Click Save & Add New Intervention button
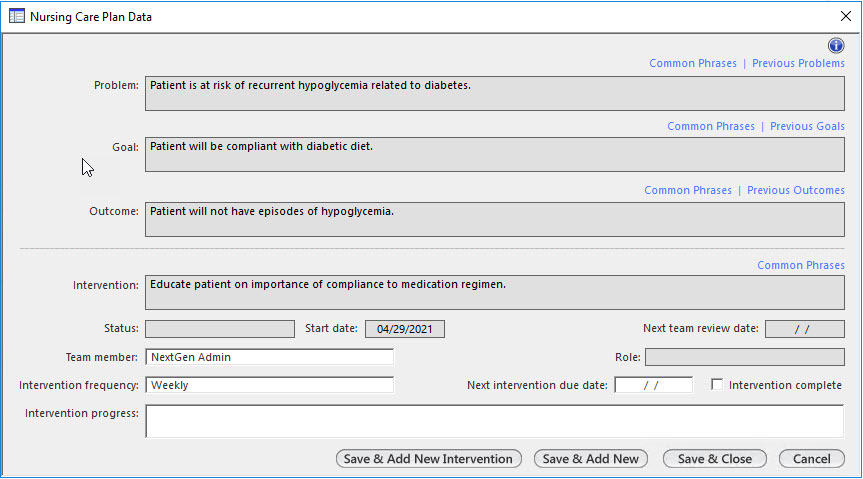 [x=429, y=459]
